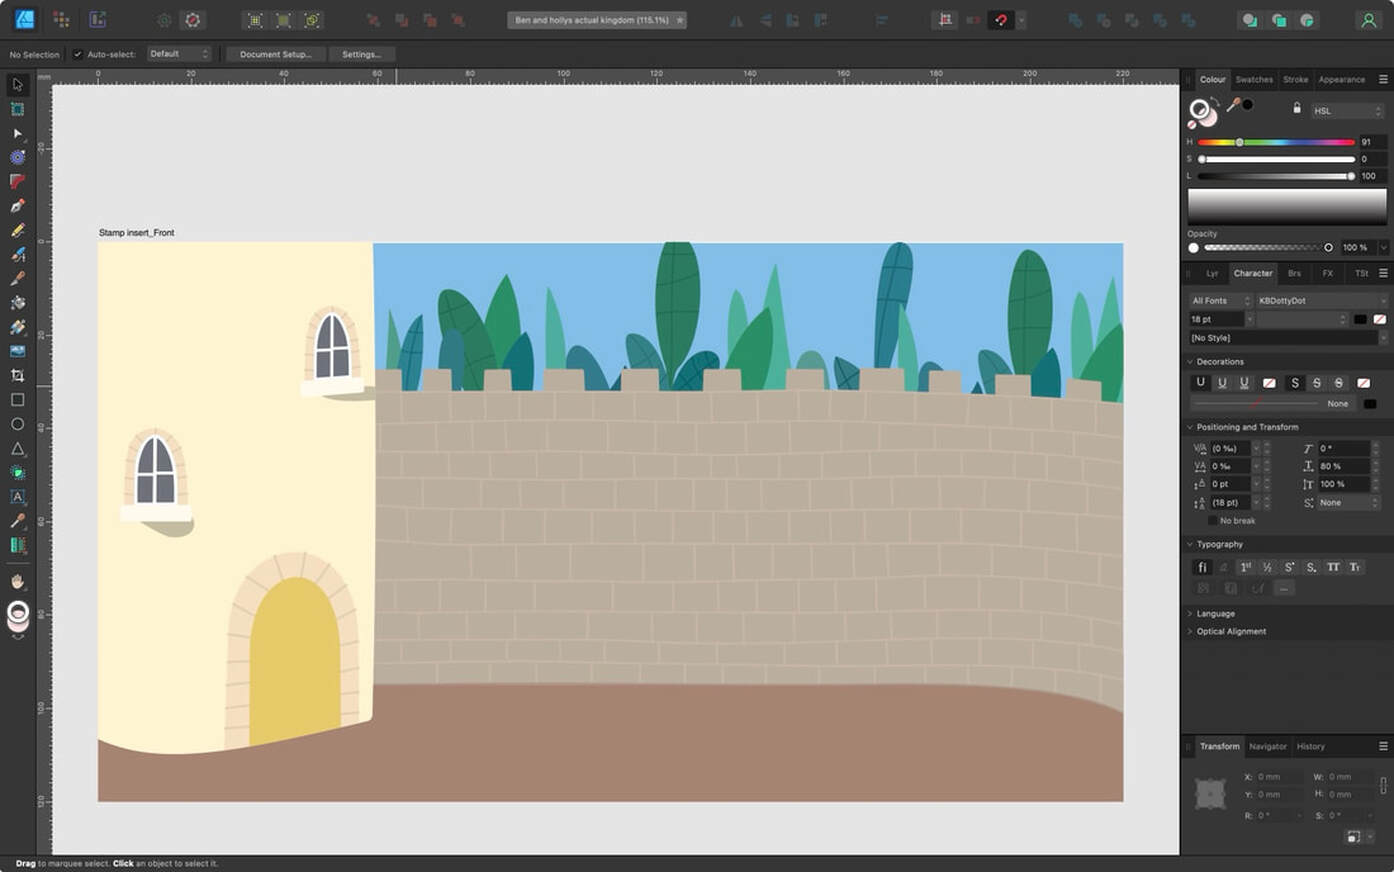This screenshot has height=872, width=1394.
Task: Select the Ellipse shape tool
Action: (17, 424)
